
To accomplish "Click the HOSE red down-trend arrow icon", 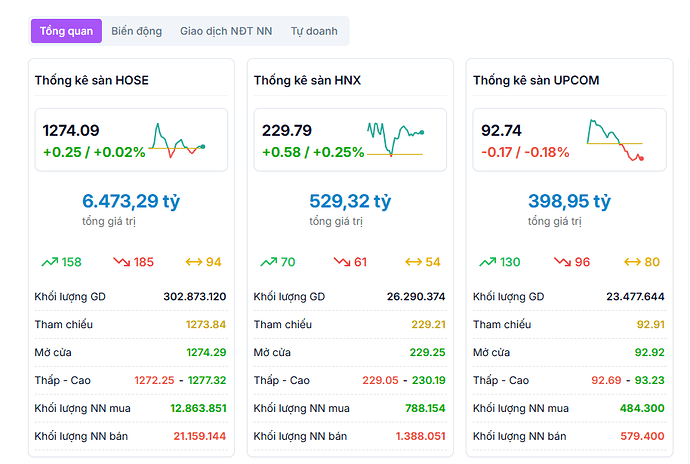I will point(121,262).
